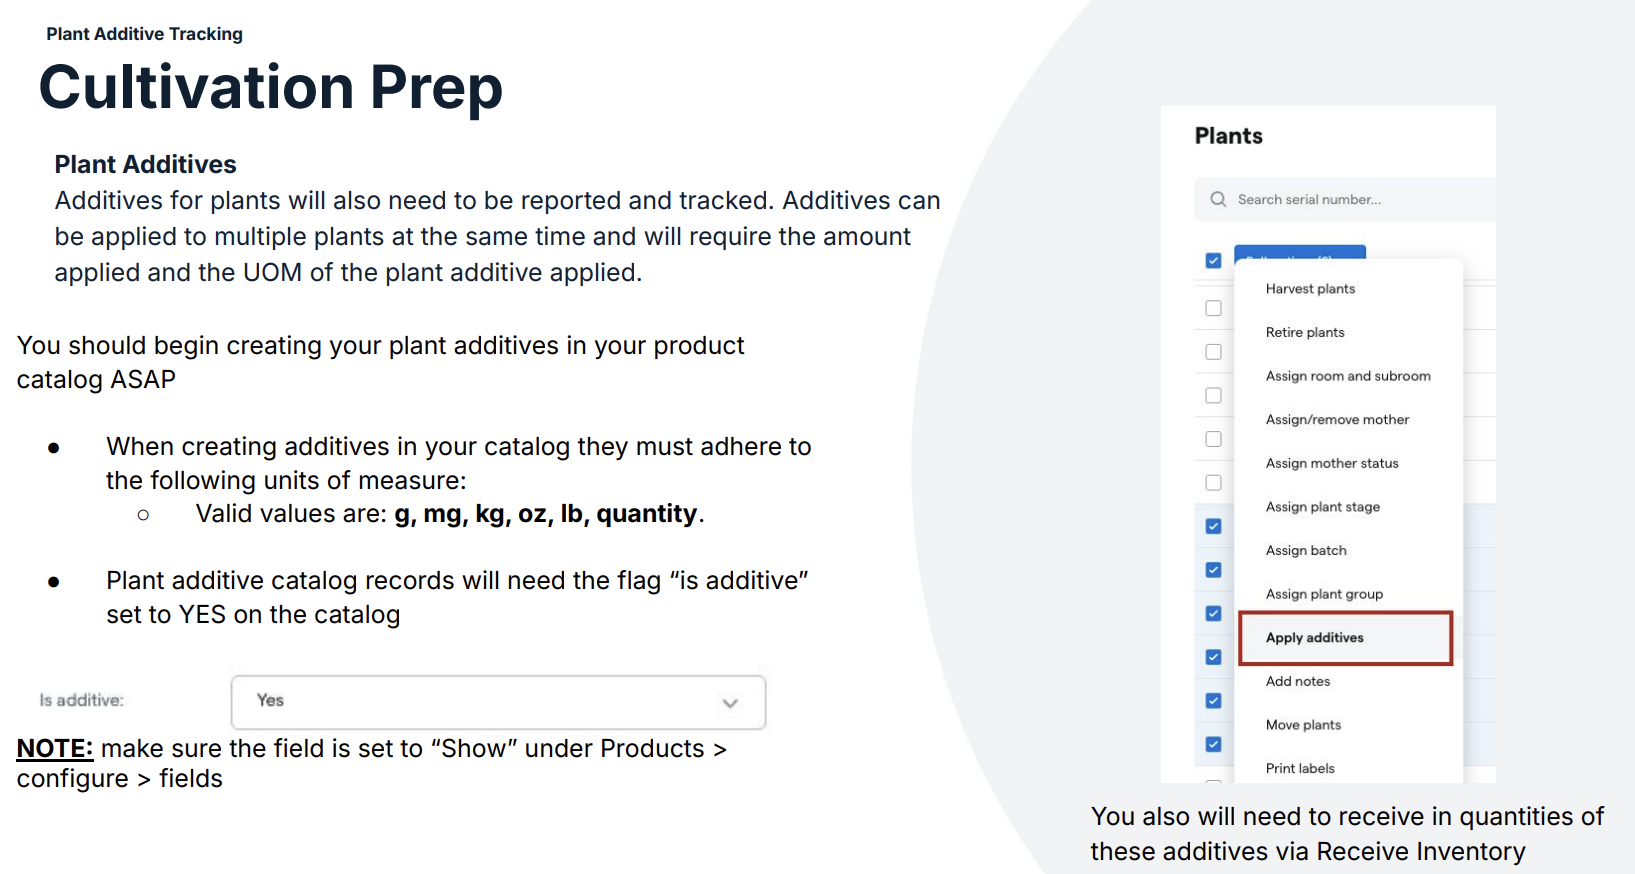Click the search magnifier icon in Plants
This screenshot has width=1635, height=874.
(1217, 199)
